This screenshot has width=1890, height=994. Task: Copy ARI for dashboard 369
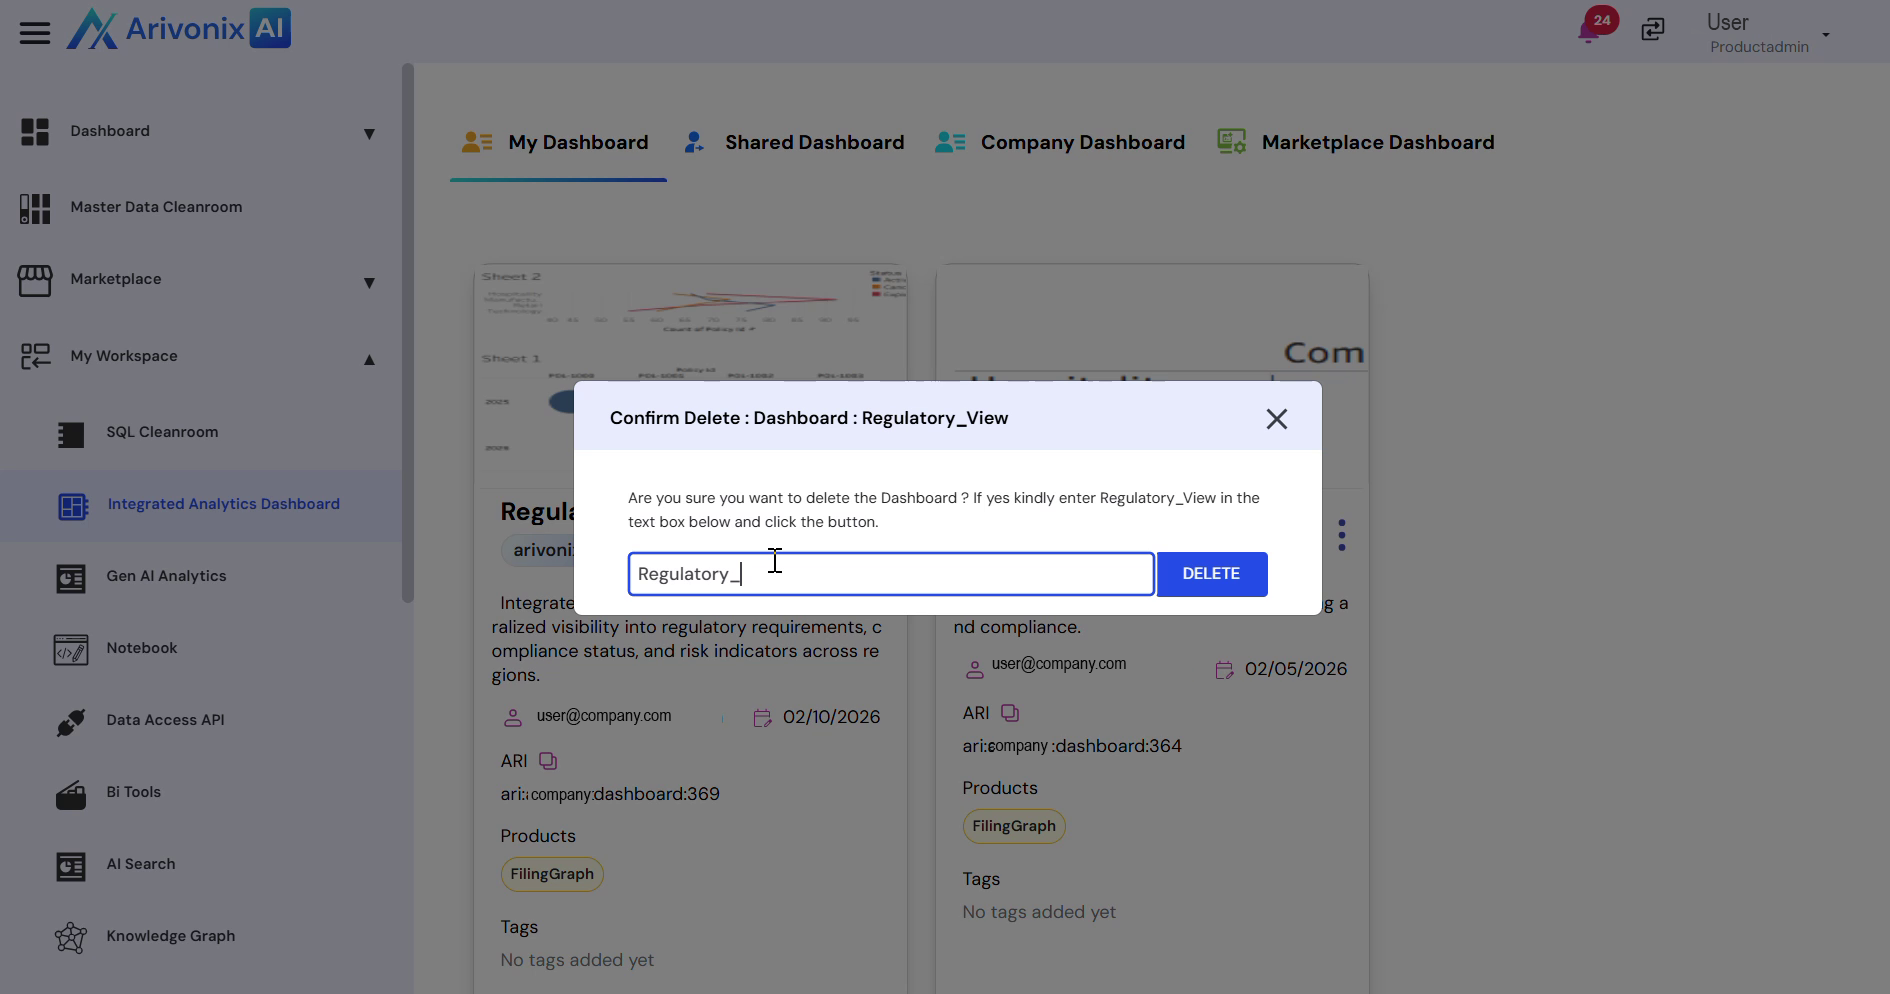(548, 761)
